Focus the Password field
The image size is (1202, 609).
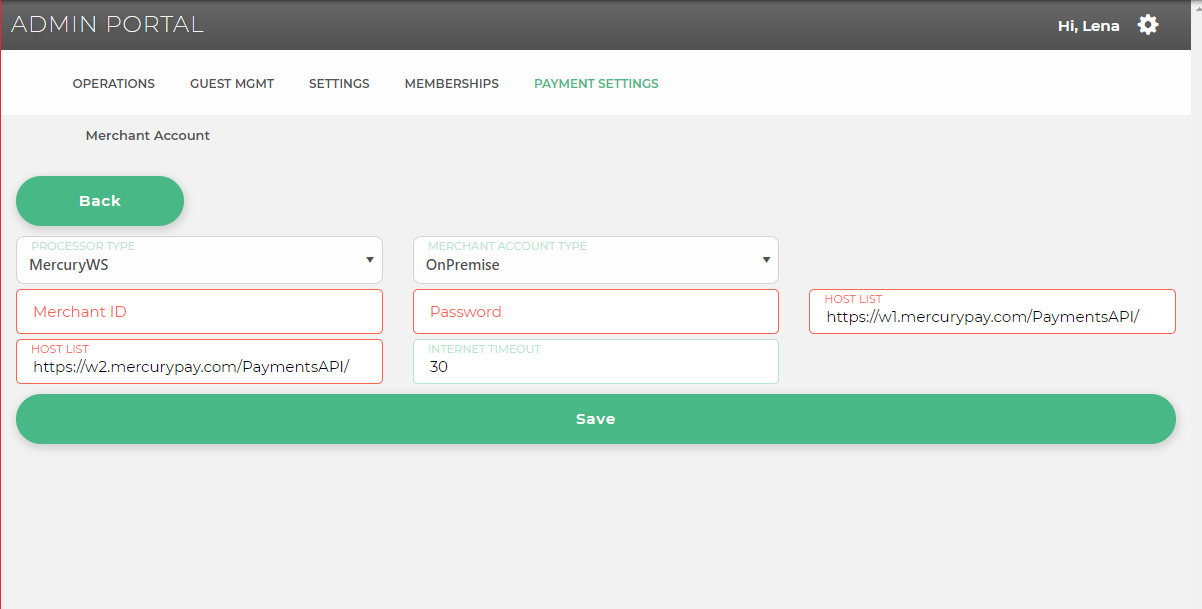[x=596, y=312]
